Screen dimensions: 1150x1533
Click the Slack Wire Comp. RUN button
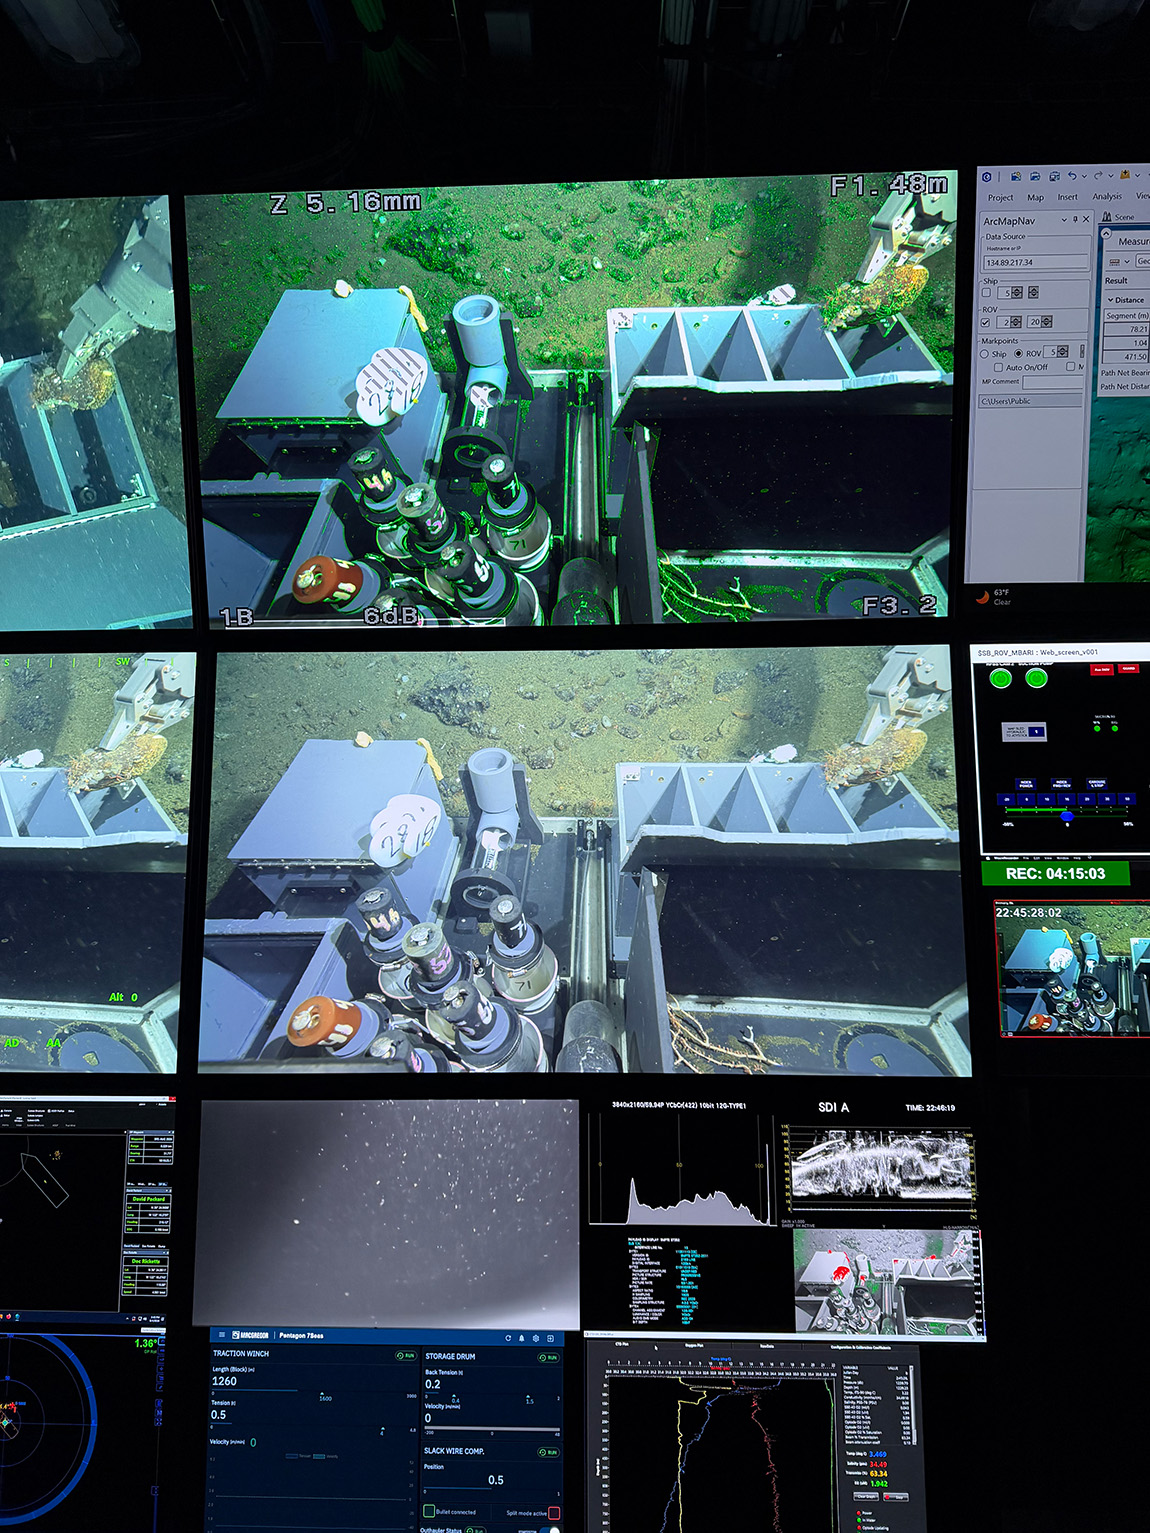[x=549, y=1452]
